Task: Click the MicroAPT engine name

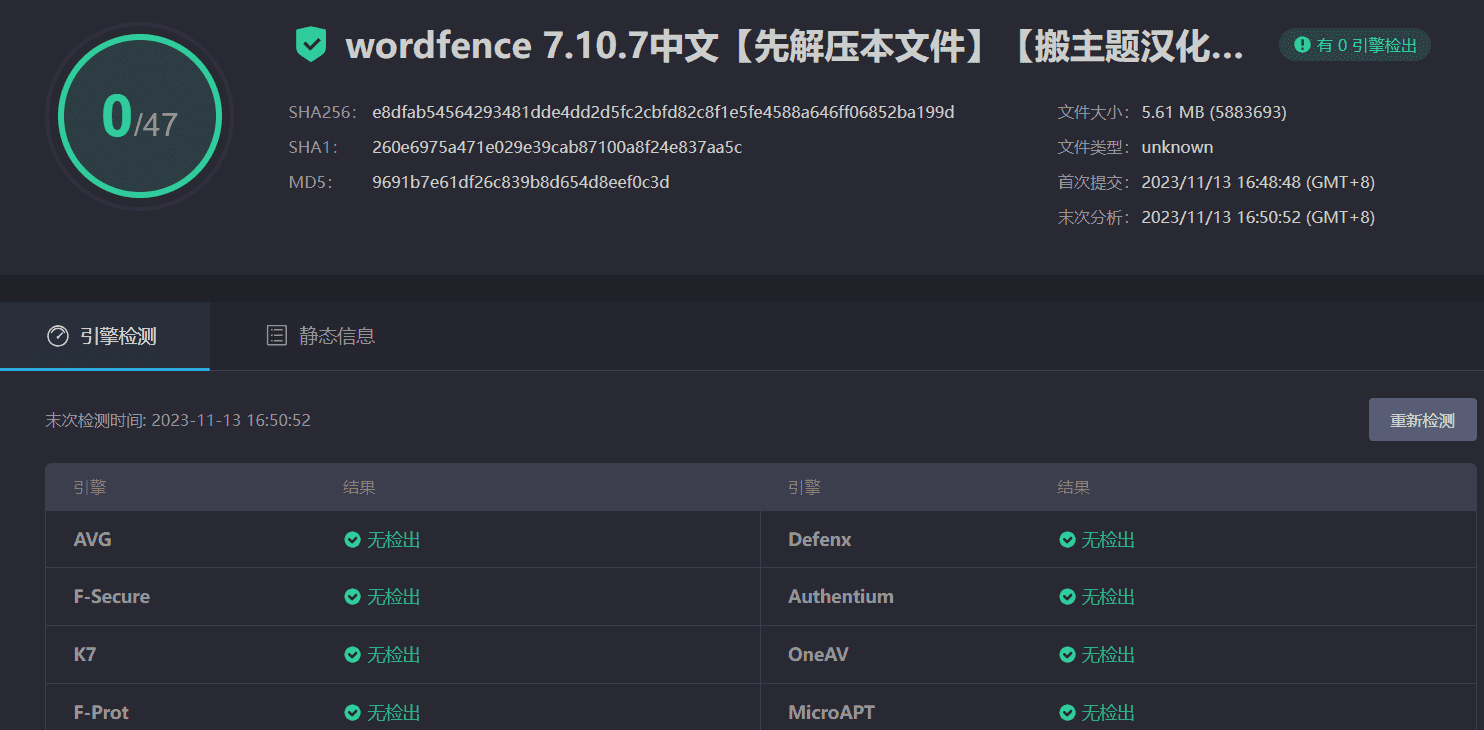Action: pos(831,713)
